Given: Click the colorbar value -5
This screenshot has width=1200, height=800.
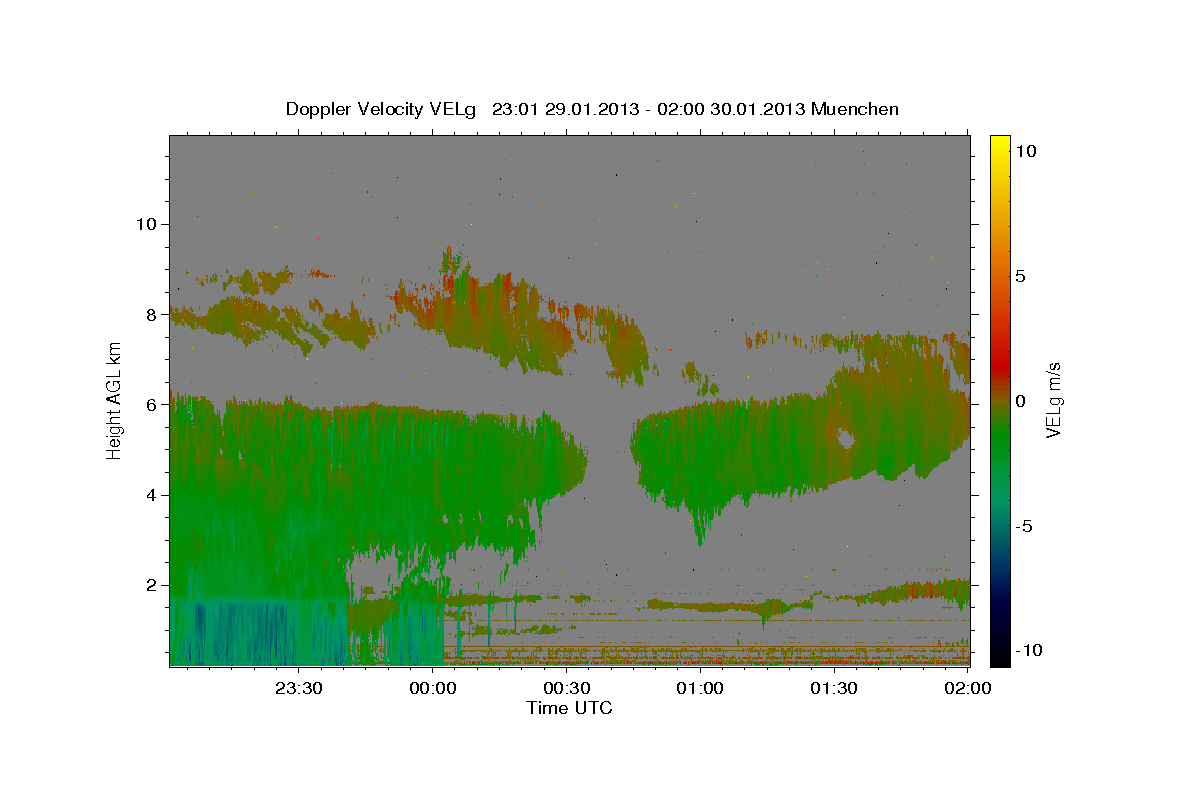Looking at the screenshot, I should click(x=1024, y=526).
